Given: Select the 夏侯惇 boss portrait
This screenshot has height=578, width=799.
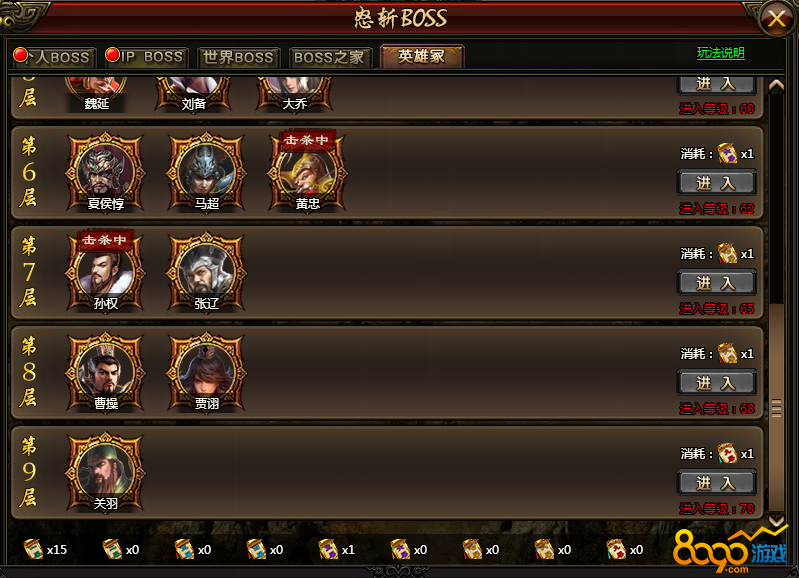Looking at the screenshot, I should (x=105, y=173).
